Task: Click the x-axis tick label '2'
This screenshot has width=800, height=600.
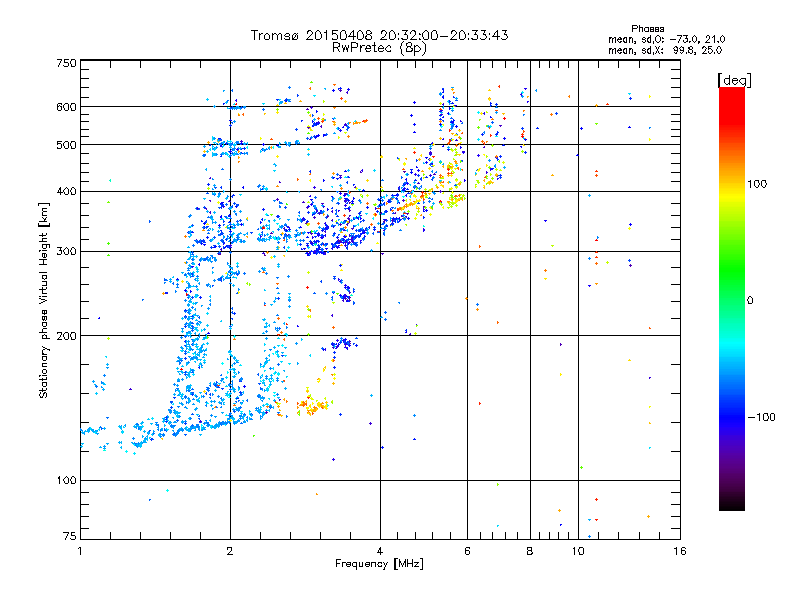Action: (230, 551)
